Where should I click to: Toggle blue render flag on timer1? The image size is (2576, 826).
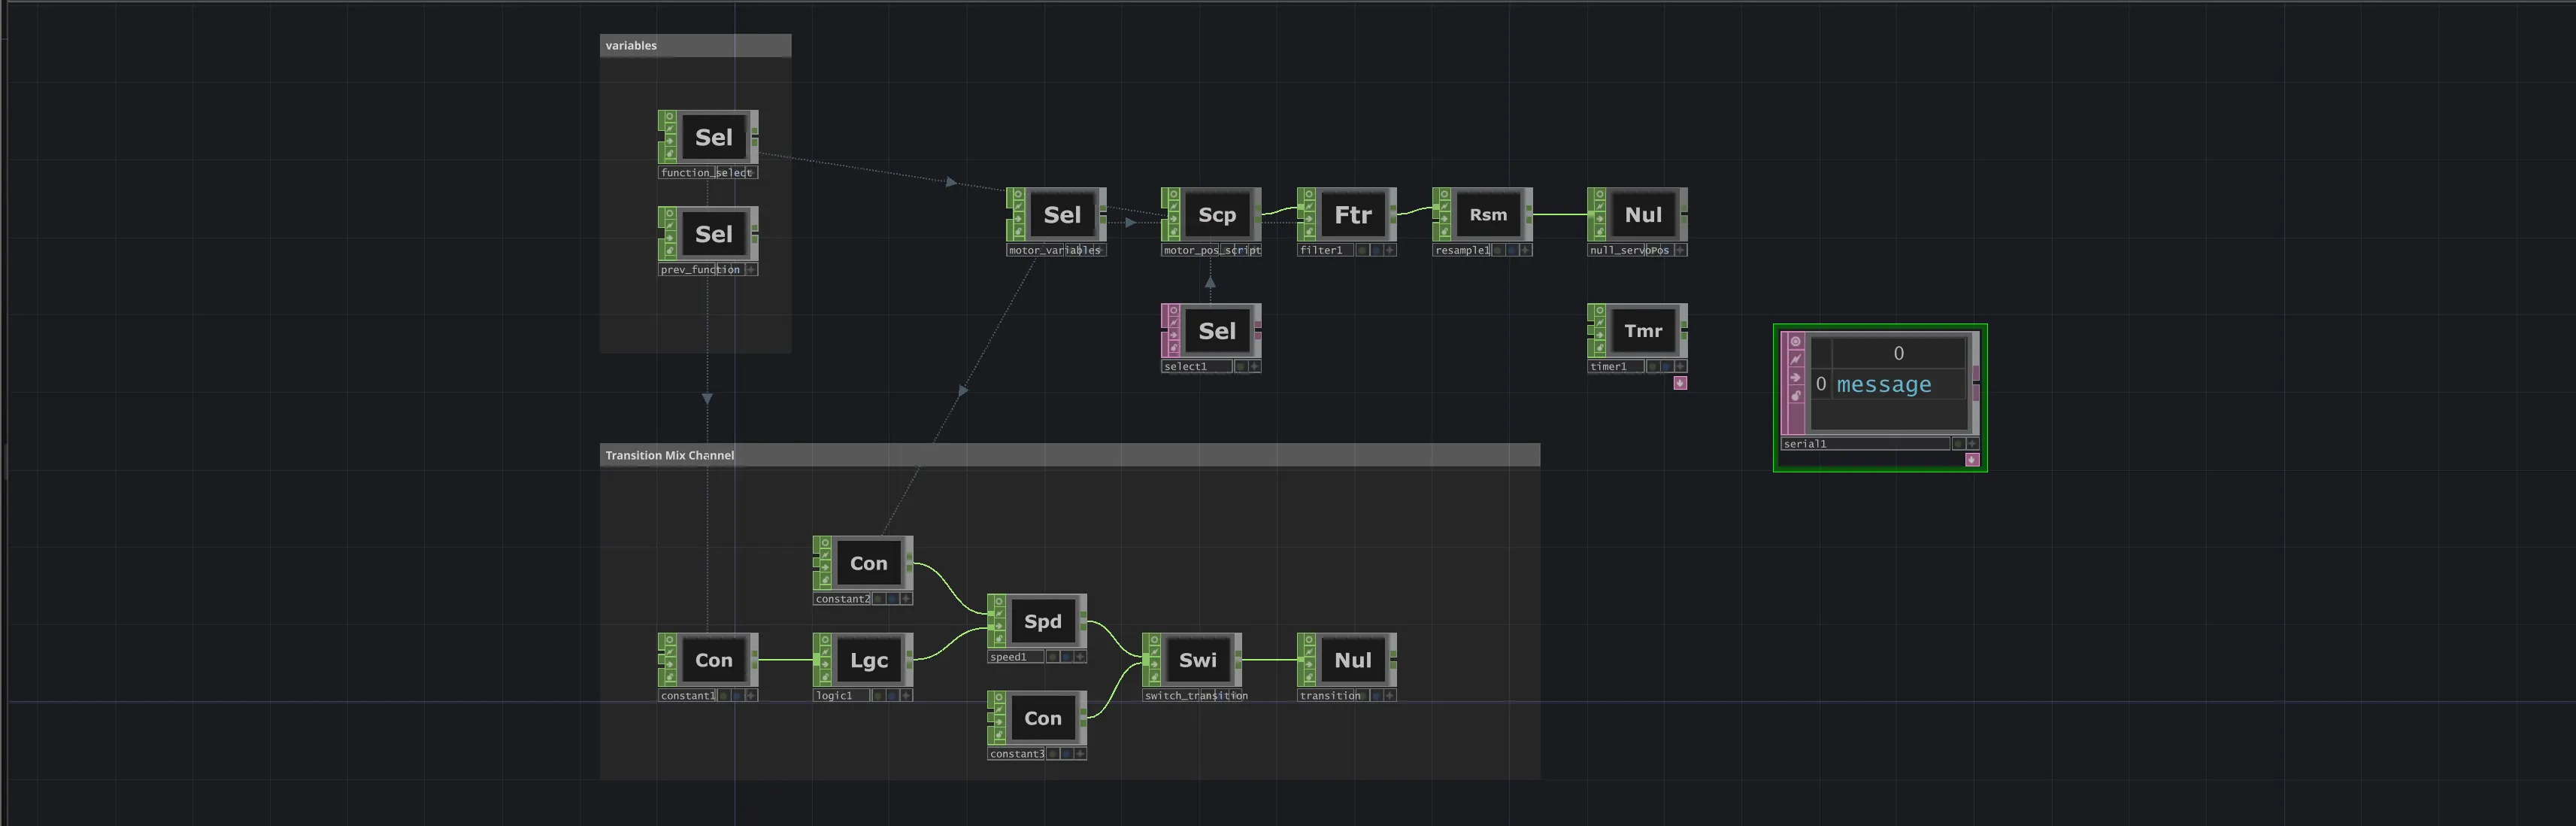click(x=1666, y=367)
